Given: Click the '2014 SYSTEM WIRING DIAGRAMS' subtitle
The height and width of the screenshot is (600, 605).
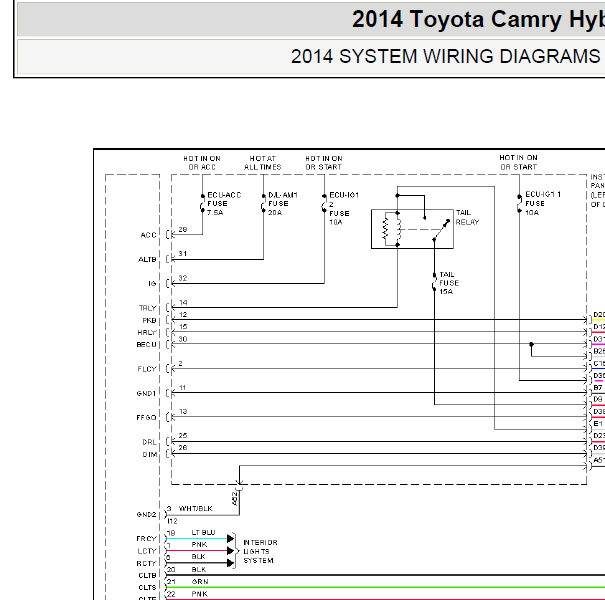Looking at the screenshot, I should pos(445,56).
